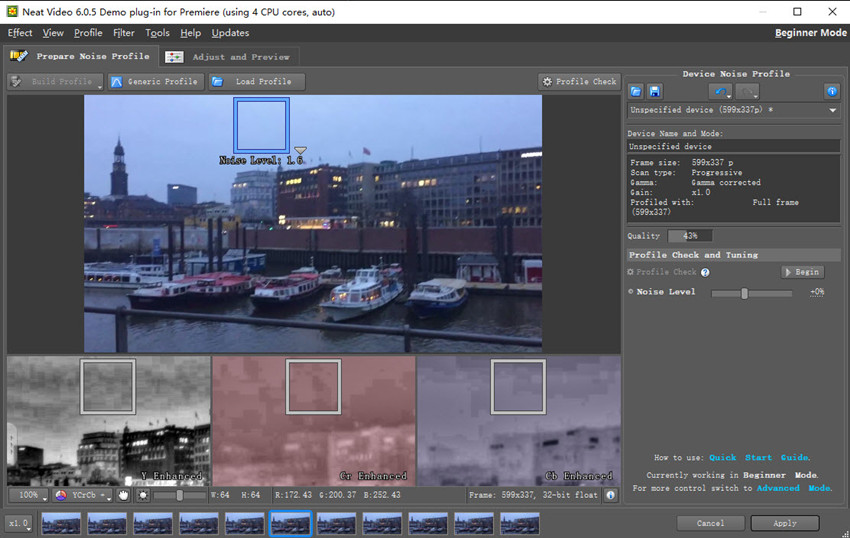Click the W:64 selection width value
The width and height of the screenshot is (850, 538).
click(x=220, y=495)
